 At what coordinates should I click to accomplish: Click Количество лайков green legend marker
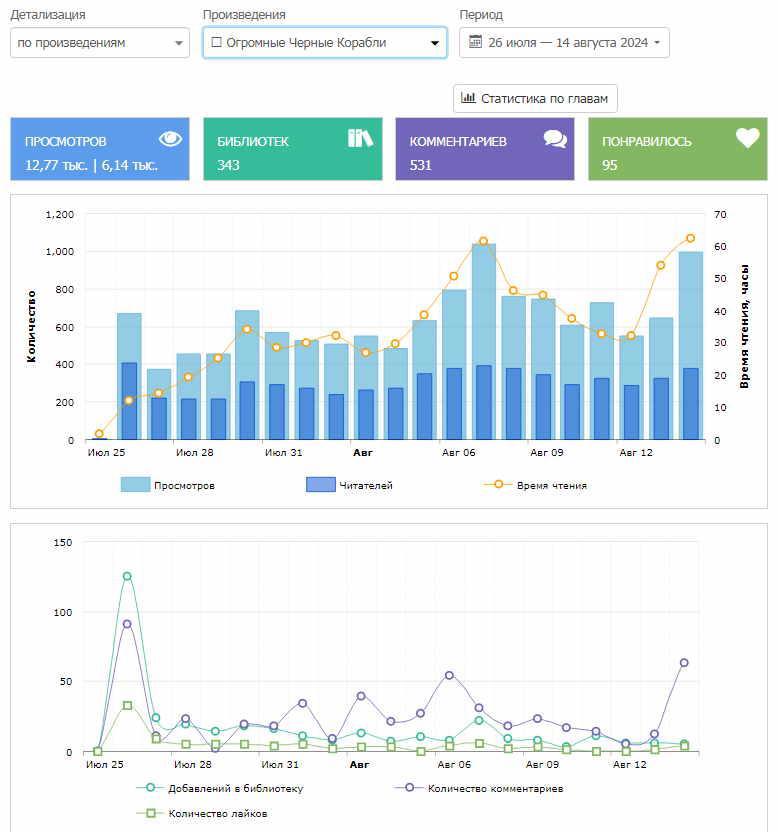point(151,813)
